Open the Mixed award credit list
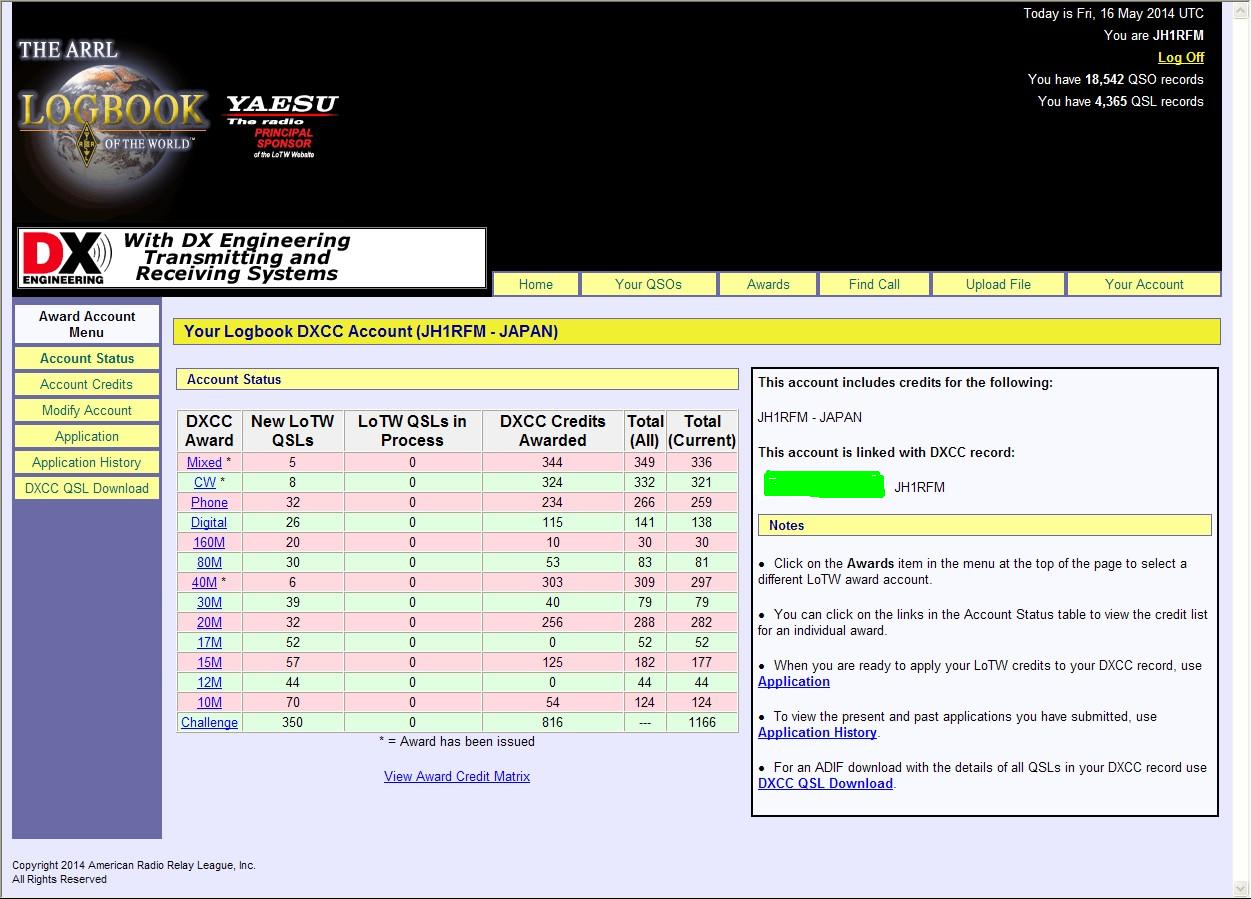The image size is (1251, 899). point(204,462)
